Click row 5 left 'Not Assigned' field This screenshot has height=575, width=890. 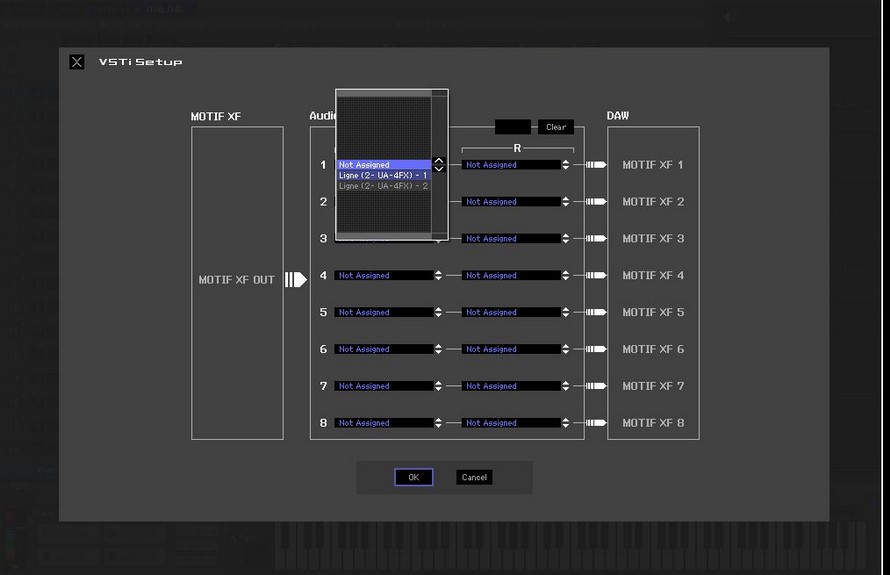coord(384,313)
